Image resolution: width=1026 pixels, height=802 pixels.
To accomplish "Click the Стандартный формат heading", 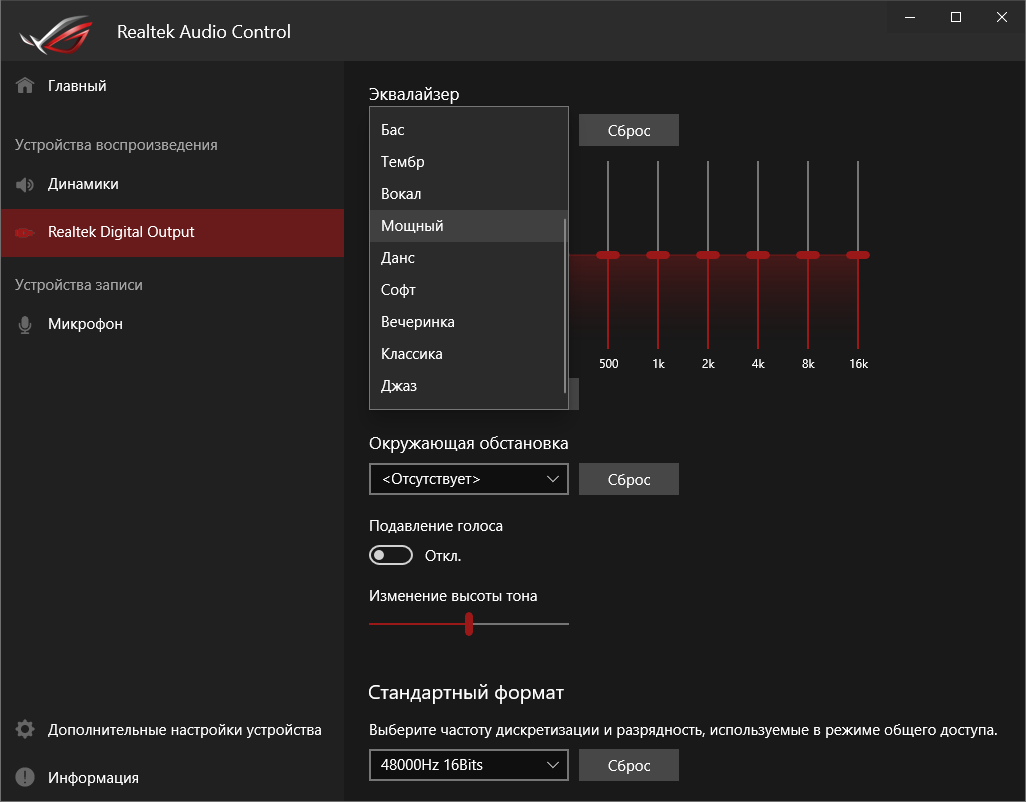I will [466, 692].
